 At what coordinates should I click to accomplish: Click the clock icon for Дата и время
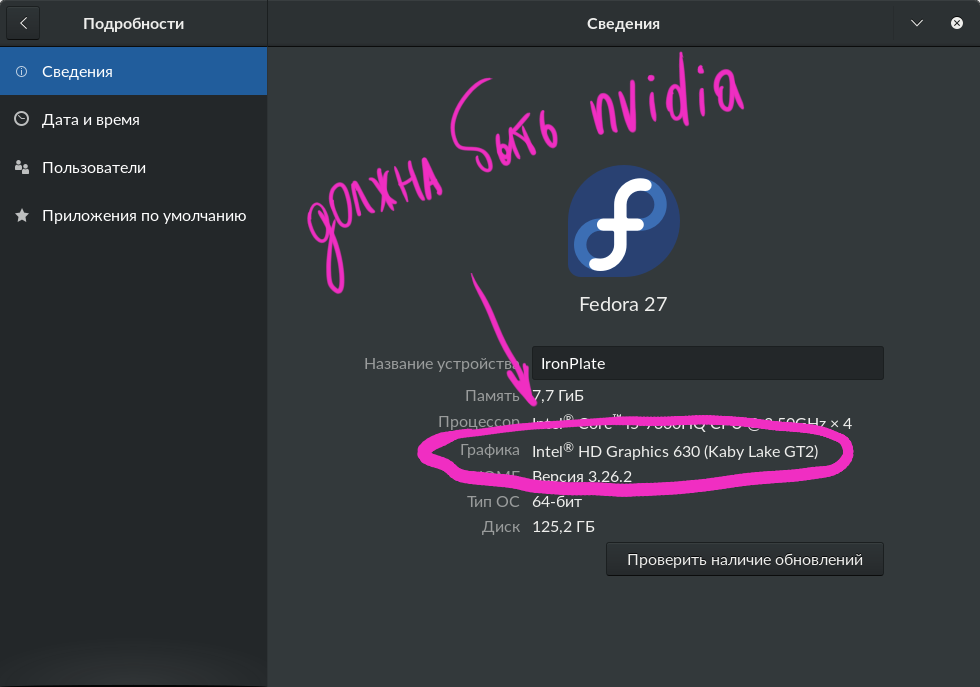coord(22,119)
